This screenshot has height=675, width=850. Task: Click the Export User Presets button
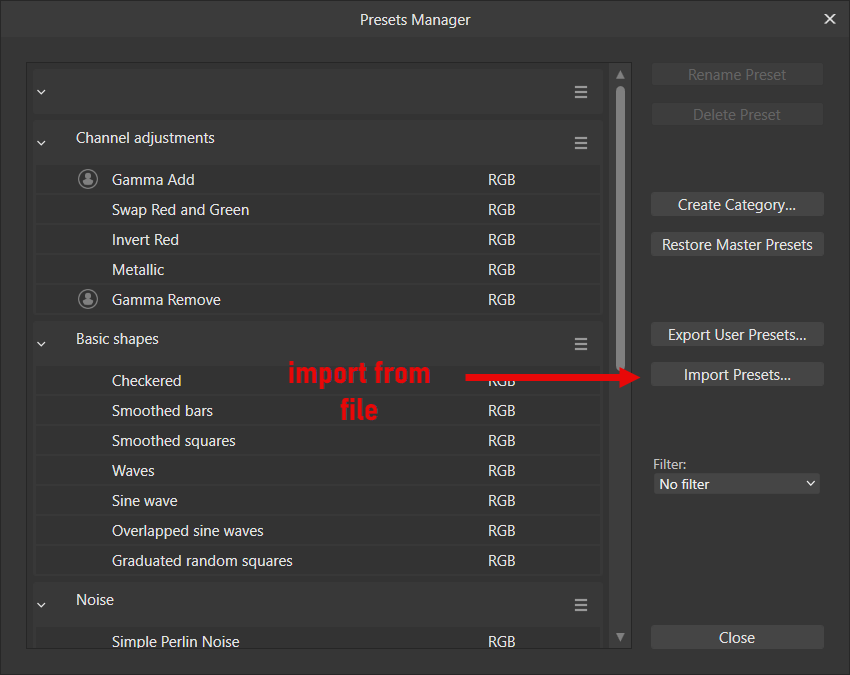737,335
